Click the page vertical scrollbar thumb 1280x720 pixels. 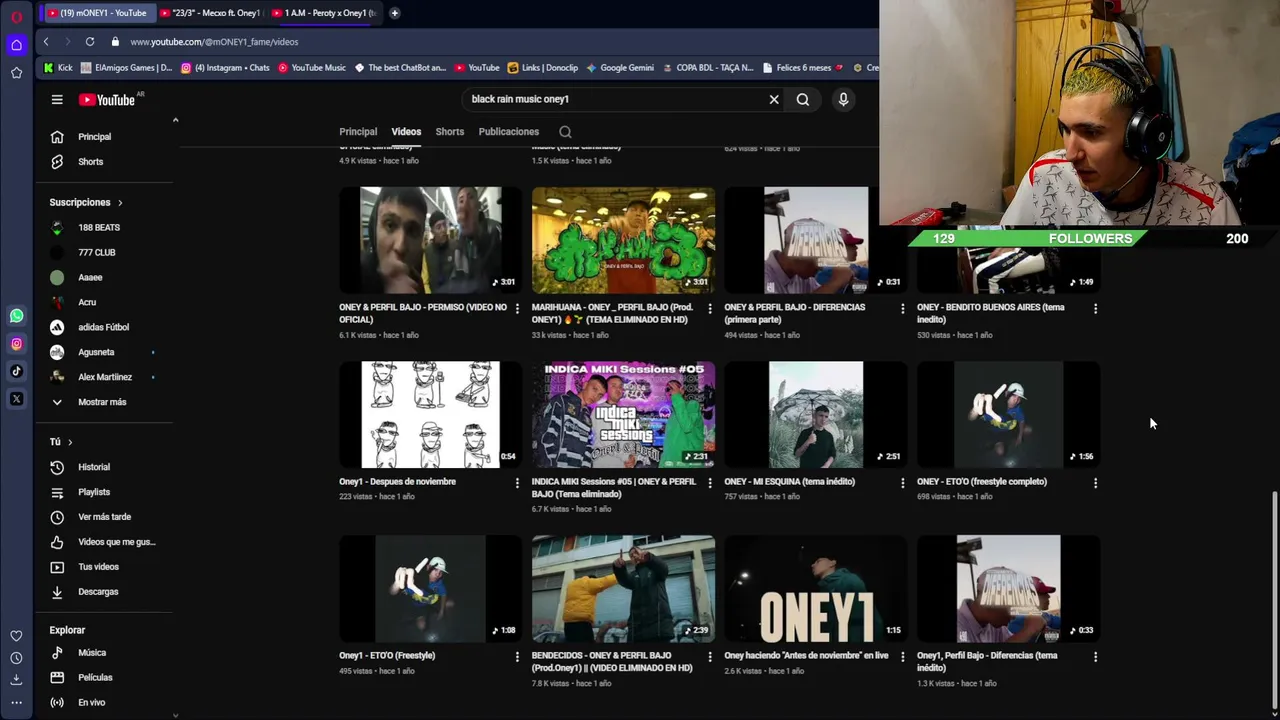(1274, 598)
